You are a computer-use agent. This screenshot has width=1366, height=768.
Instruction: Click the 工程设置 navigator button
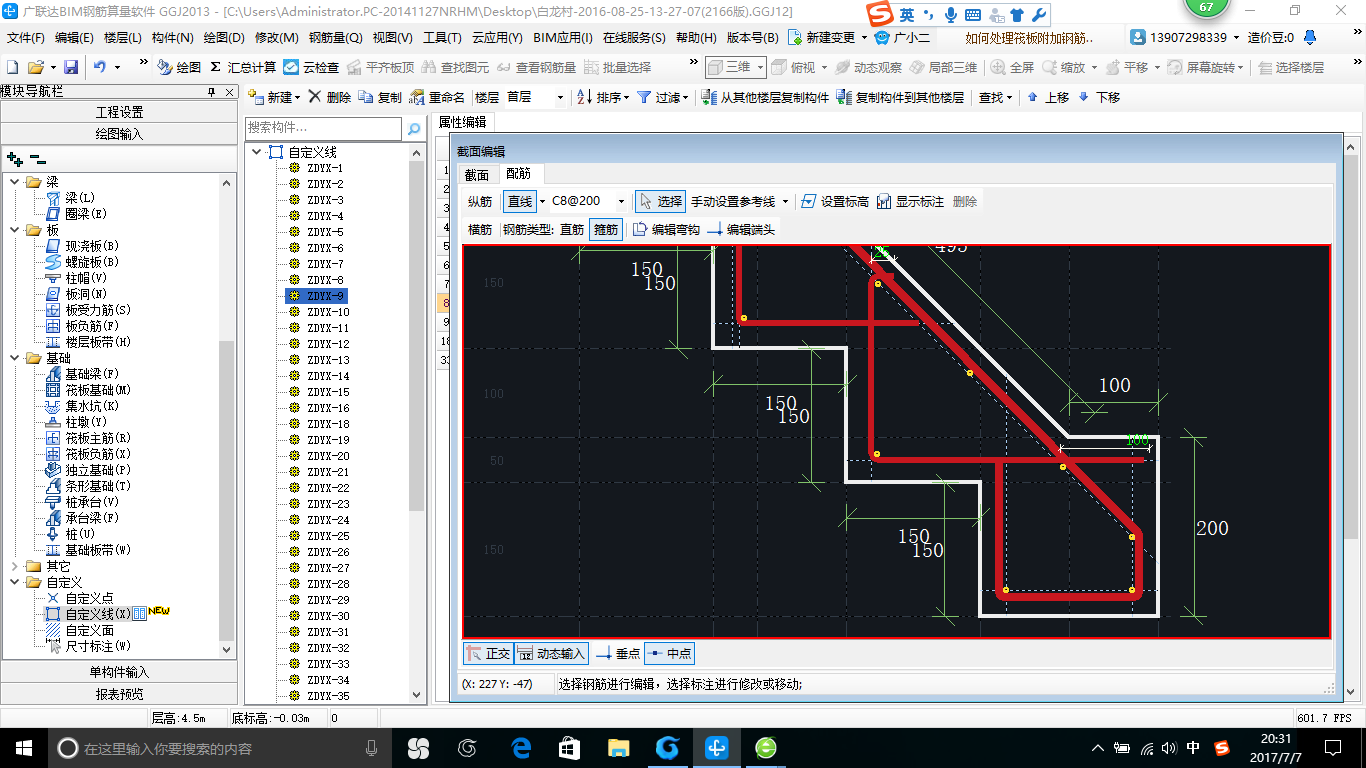pos(119,112)
